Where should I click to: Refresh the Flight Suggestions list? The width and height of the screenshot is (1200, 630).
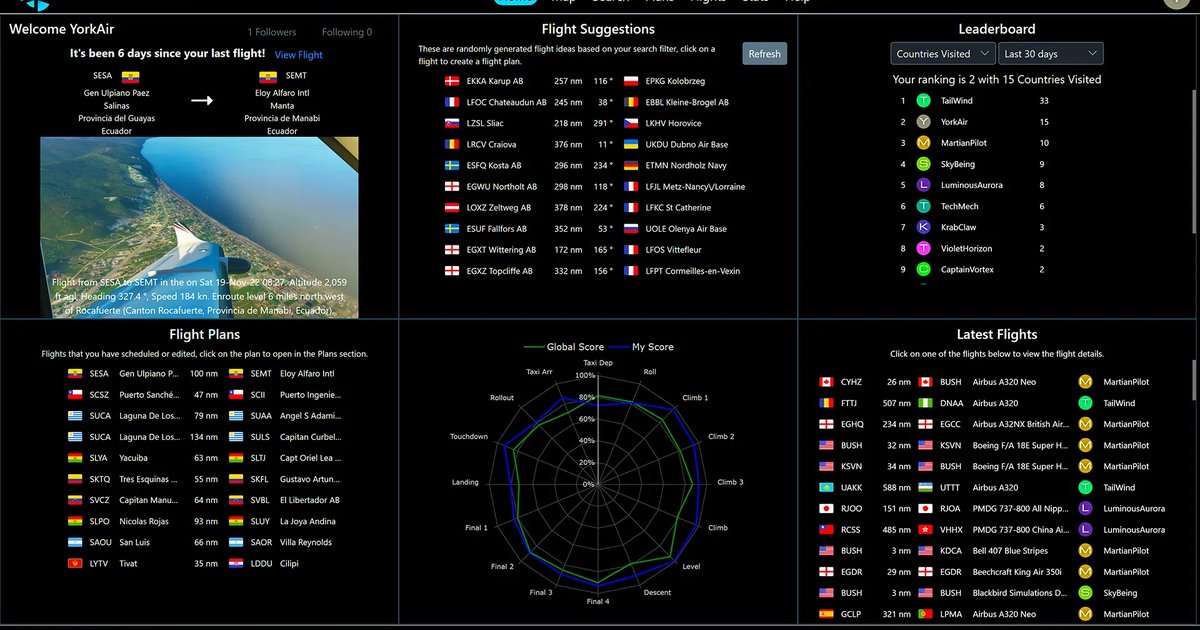[765, 54]
